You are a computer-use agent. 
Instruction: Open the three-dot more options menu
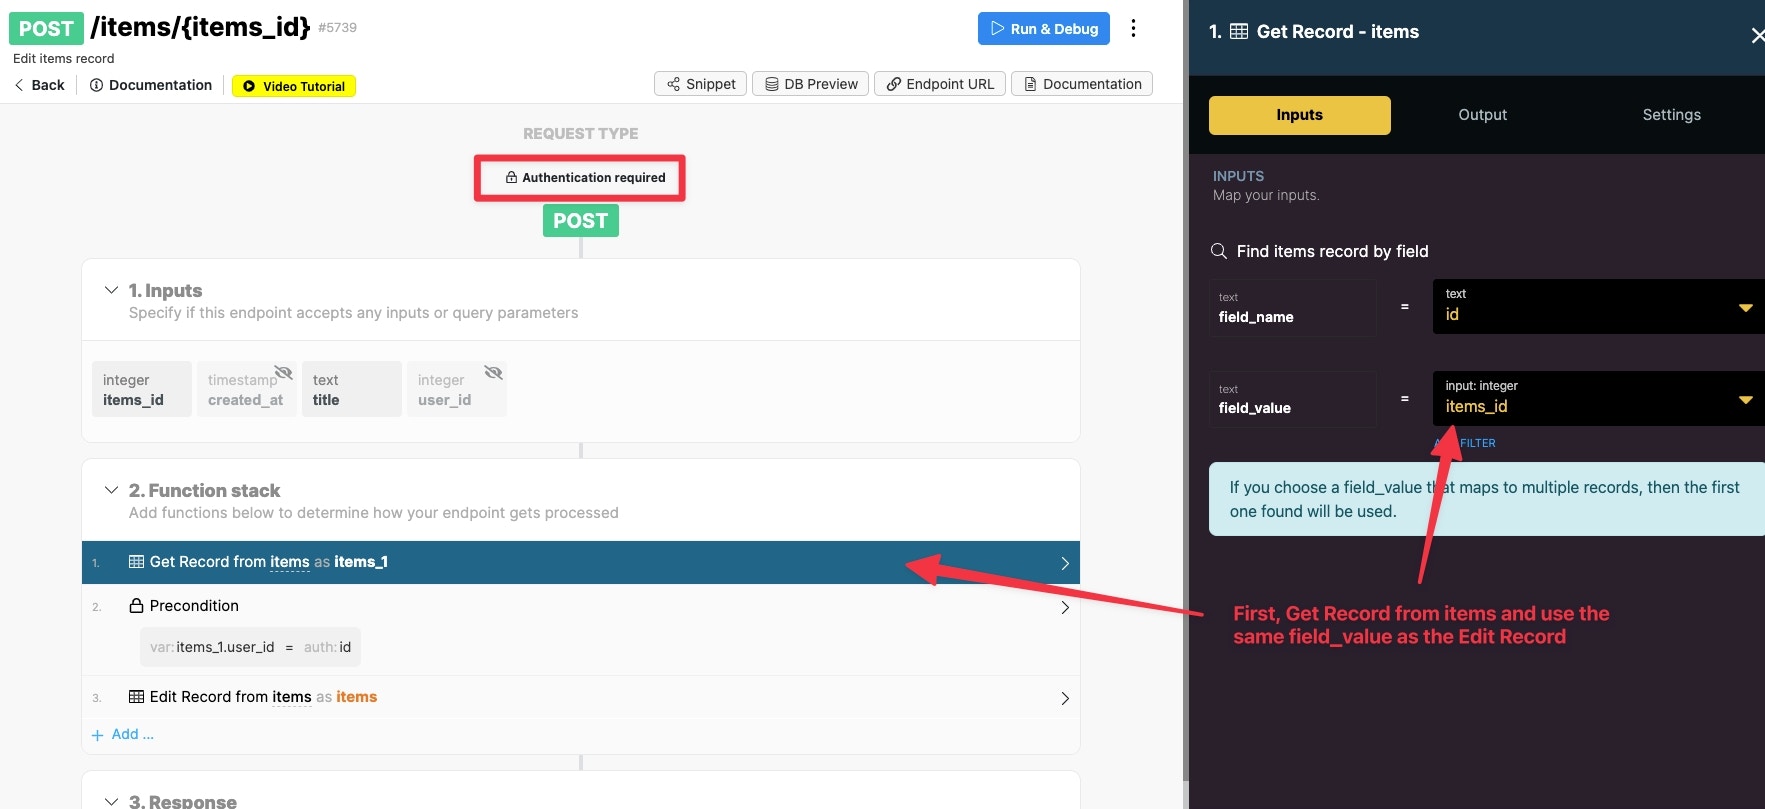click(x=1133, y=28)
